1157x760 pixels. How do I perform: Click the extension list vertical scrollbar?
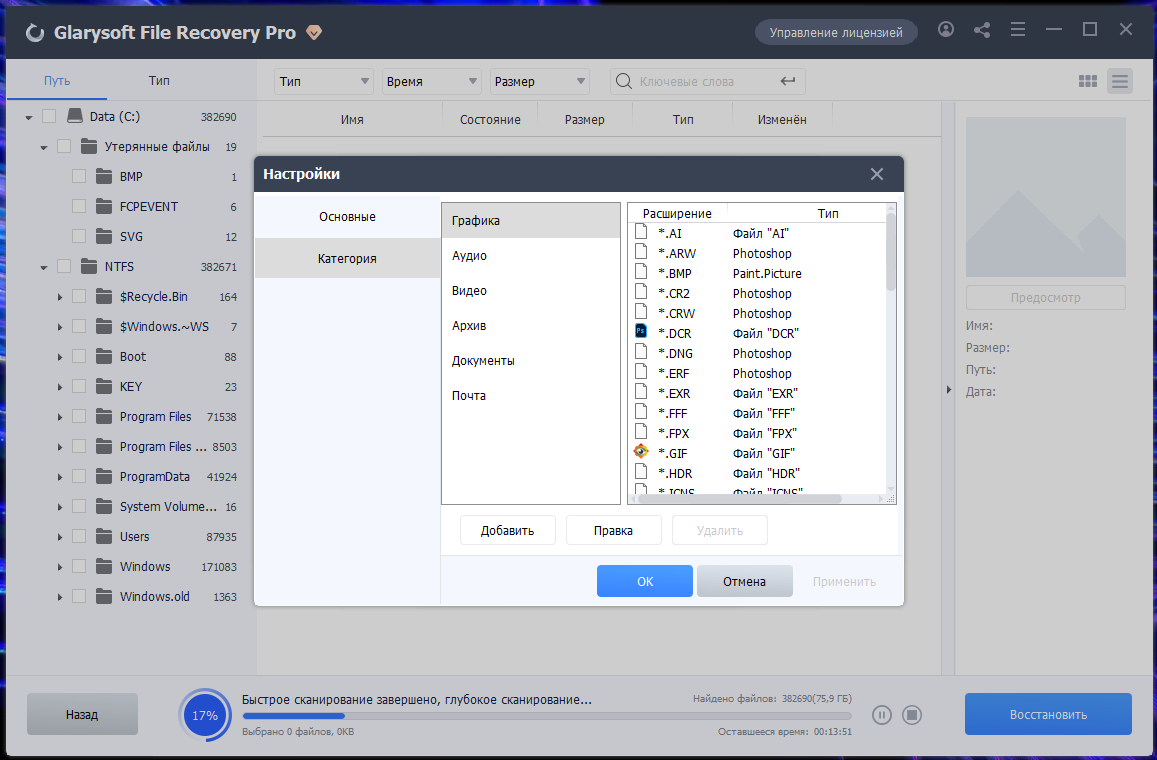pos(891,251)
